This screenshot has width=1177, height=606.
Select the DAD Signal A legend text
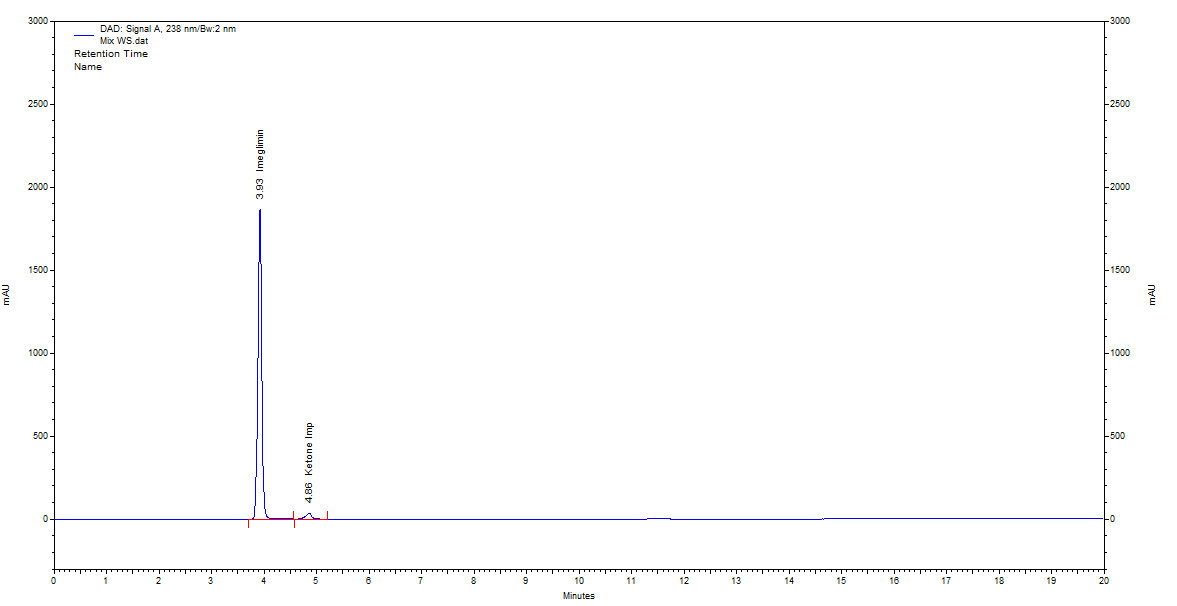click(167, 29)
